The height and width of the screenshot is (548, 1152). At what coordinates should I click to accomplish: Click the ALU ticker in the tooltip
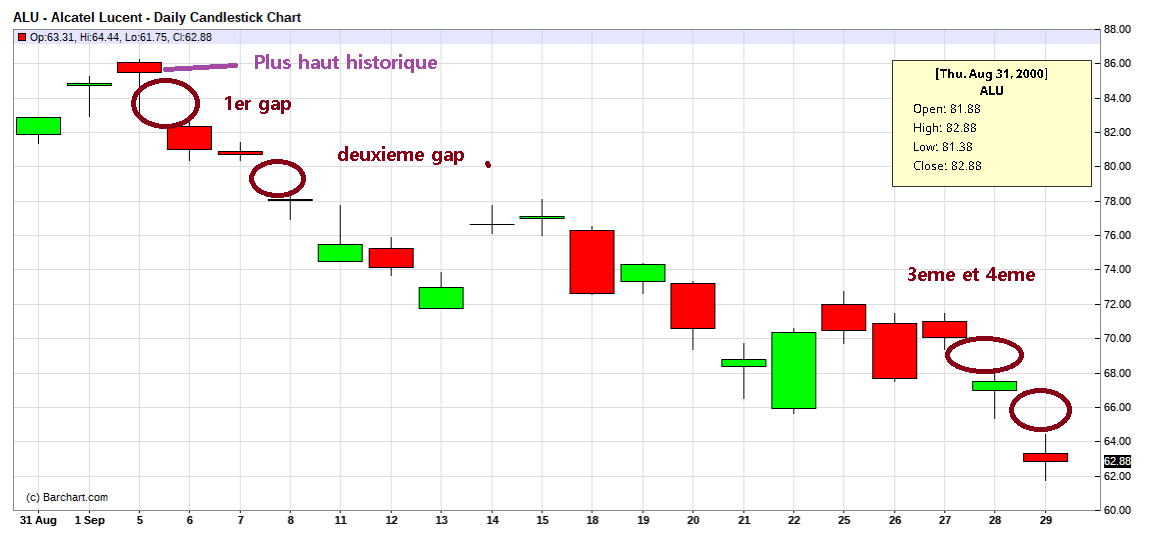(991, 91)
